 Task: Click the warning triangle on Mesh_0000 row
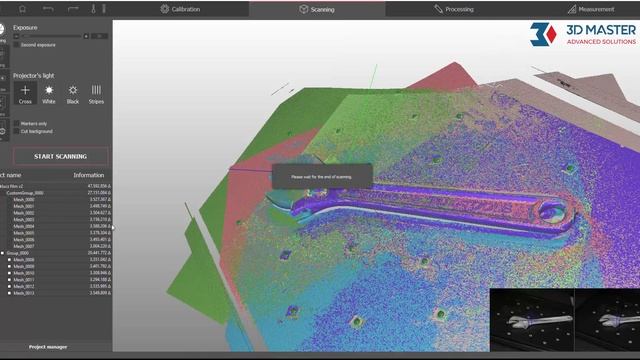coord(109,200)
